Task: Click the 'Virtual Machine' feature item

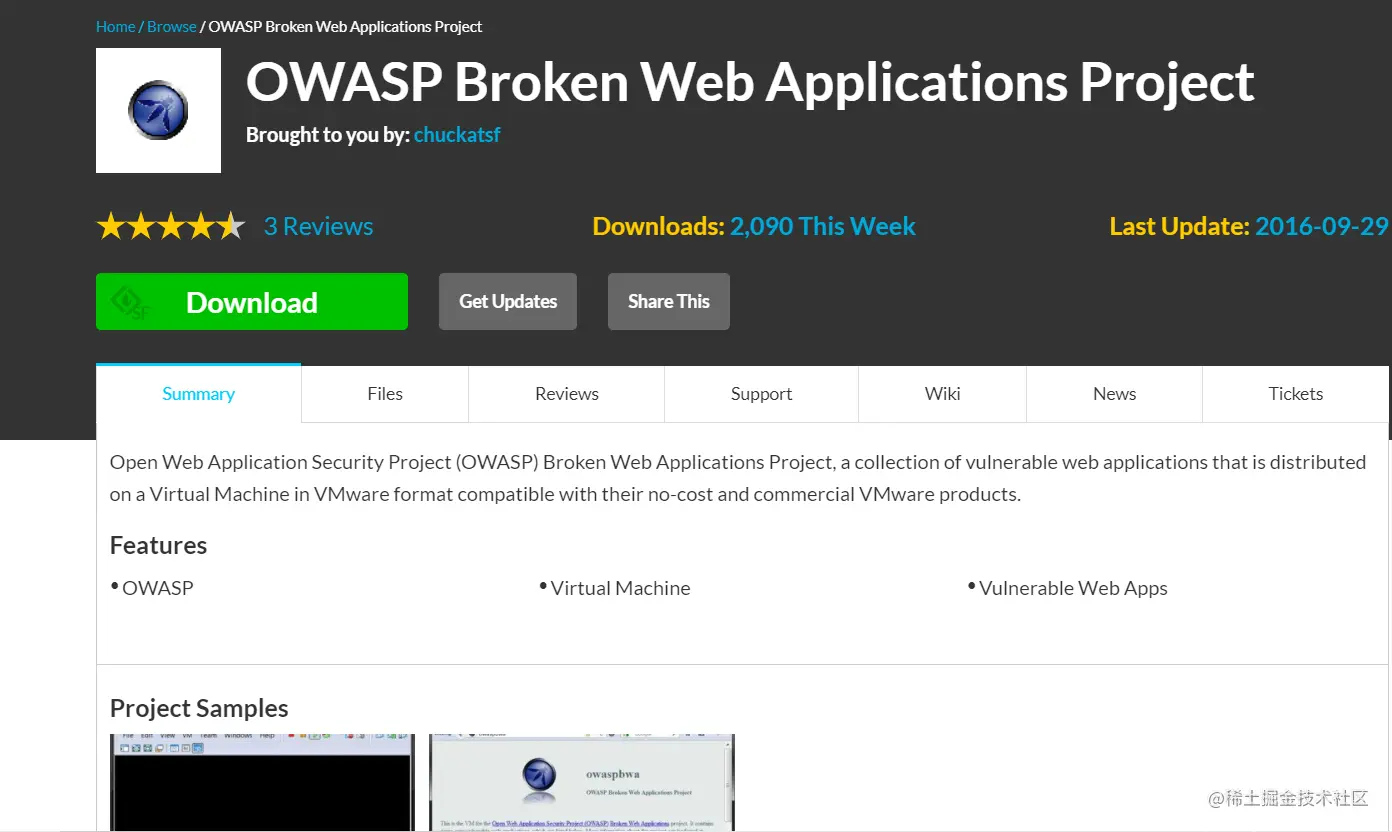Action: coord(620,588)
